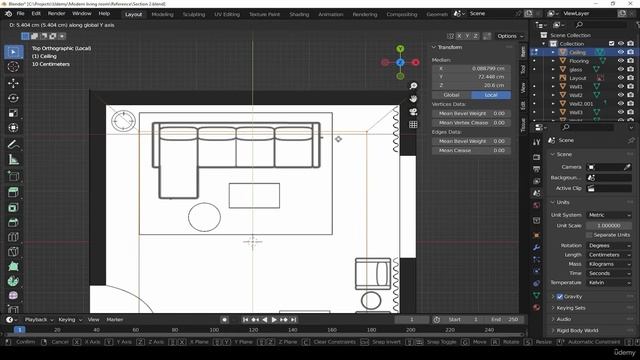This screenshot has height=360, width=640.
Task: Select the Select Box tool
Action: click(13, 52)
